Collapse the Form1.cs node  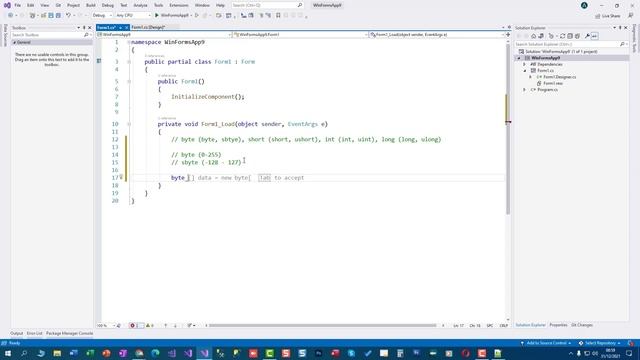[x=525, y=71]
